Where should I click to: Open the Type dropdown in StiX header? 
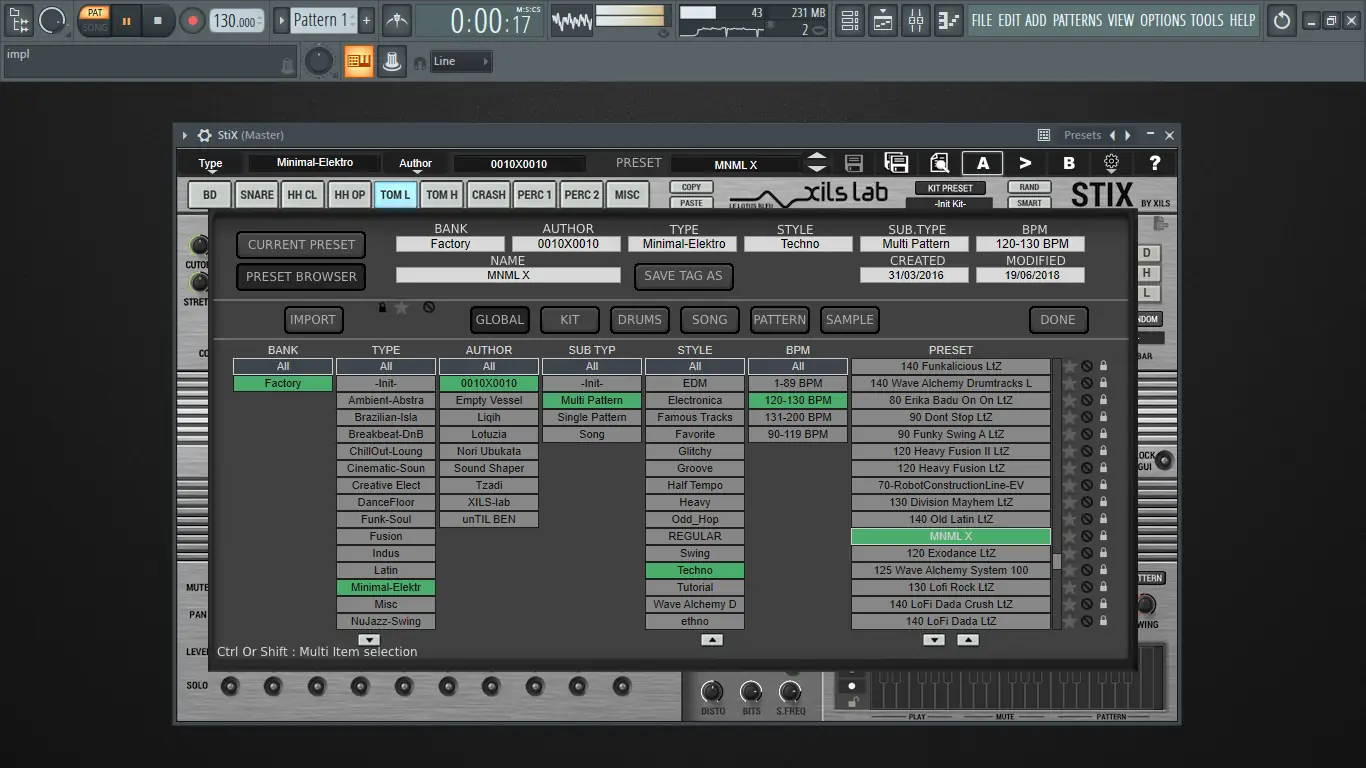coord(210,164)
